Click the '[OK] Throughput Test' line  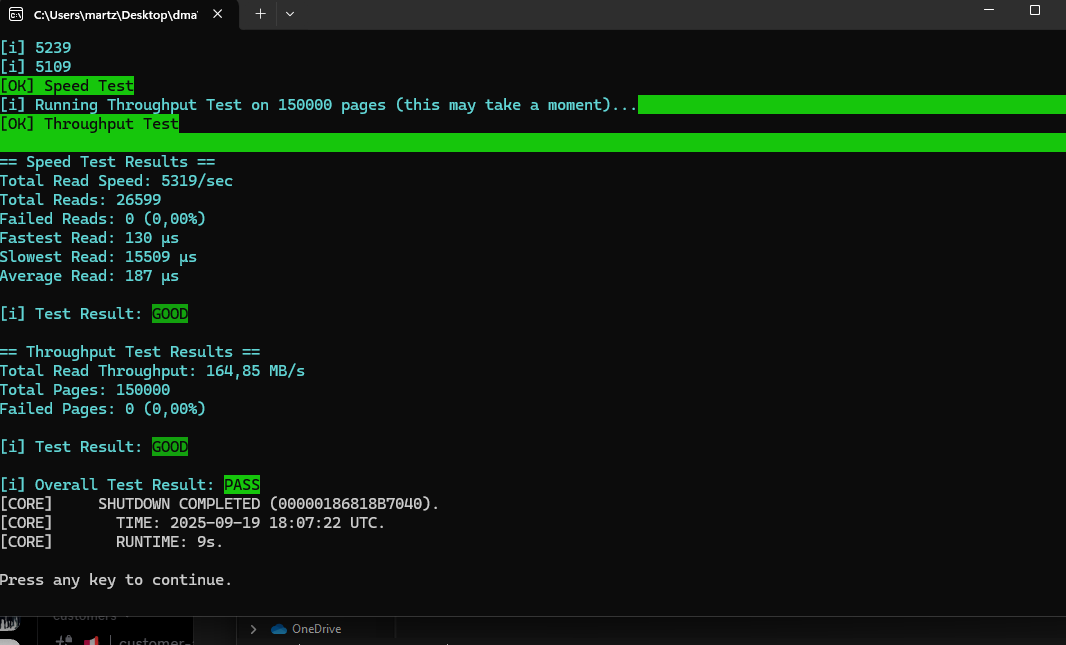tap(89, 124)
